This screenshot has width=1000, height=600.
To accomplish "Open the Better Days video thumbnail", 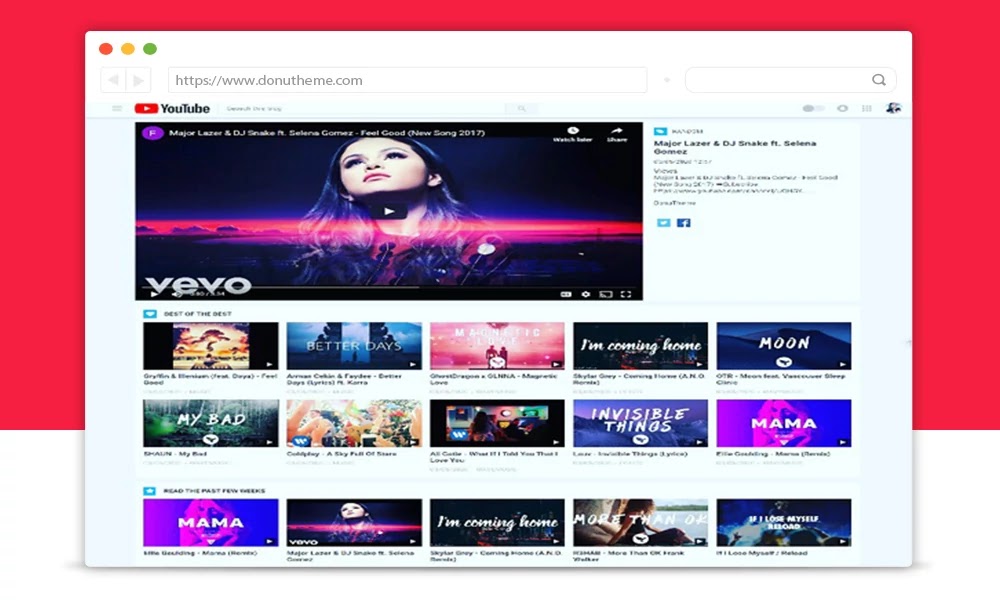I will pyautogui.click(x=354, y=346).
